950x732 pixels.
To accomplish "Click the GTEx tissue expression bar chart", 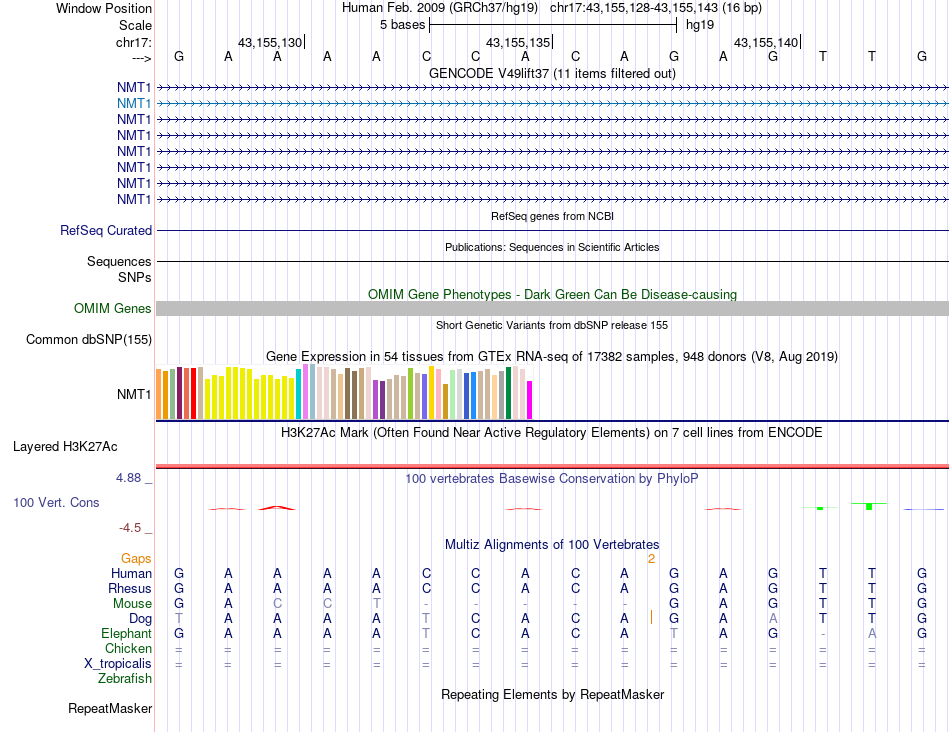I will pyautogui.click(x=344, y=392).
